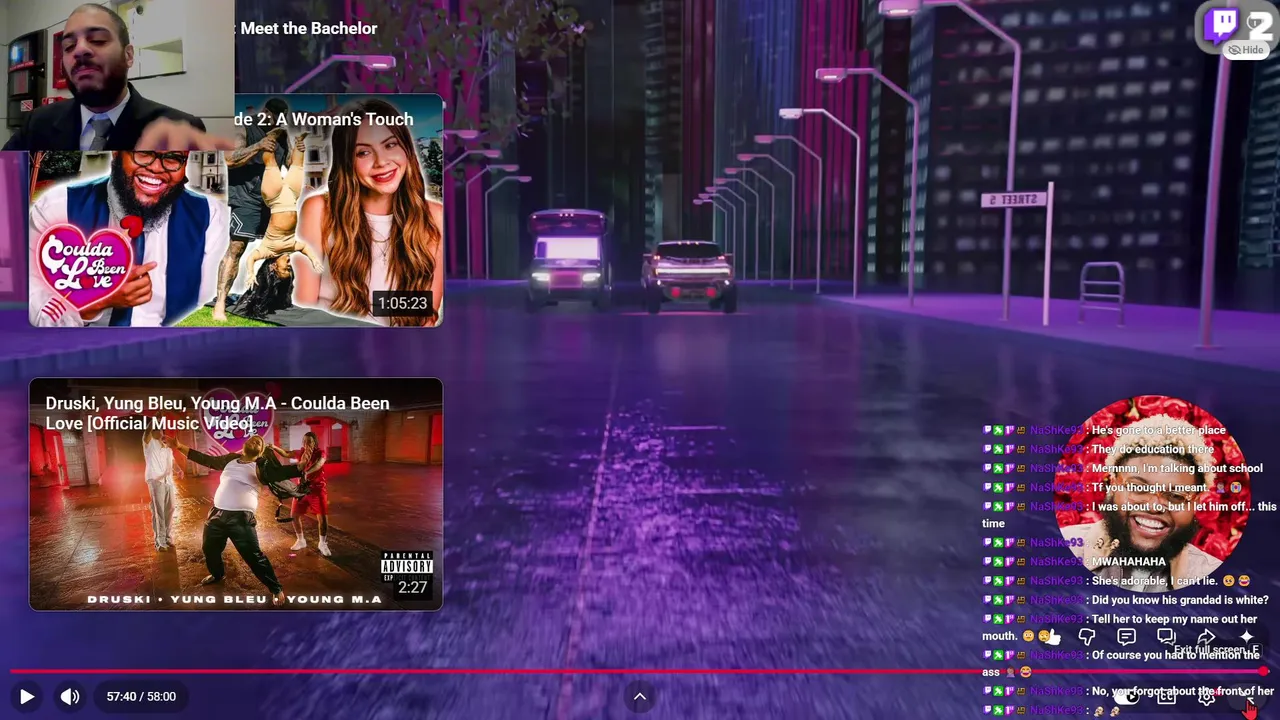Screen dimensions: 1280x720
Task: Open comments panel icon
Action: coord(1126,637)
